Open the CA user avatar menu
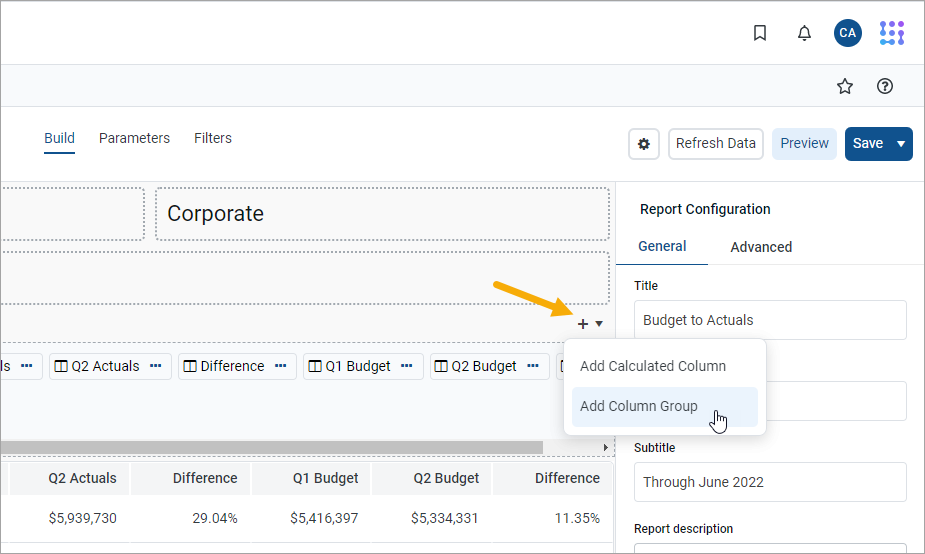Screen dimensions: 925x554 pyautogui.click(x=847, y=33)
